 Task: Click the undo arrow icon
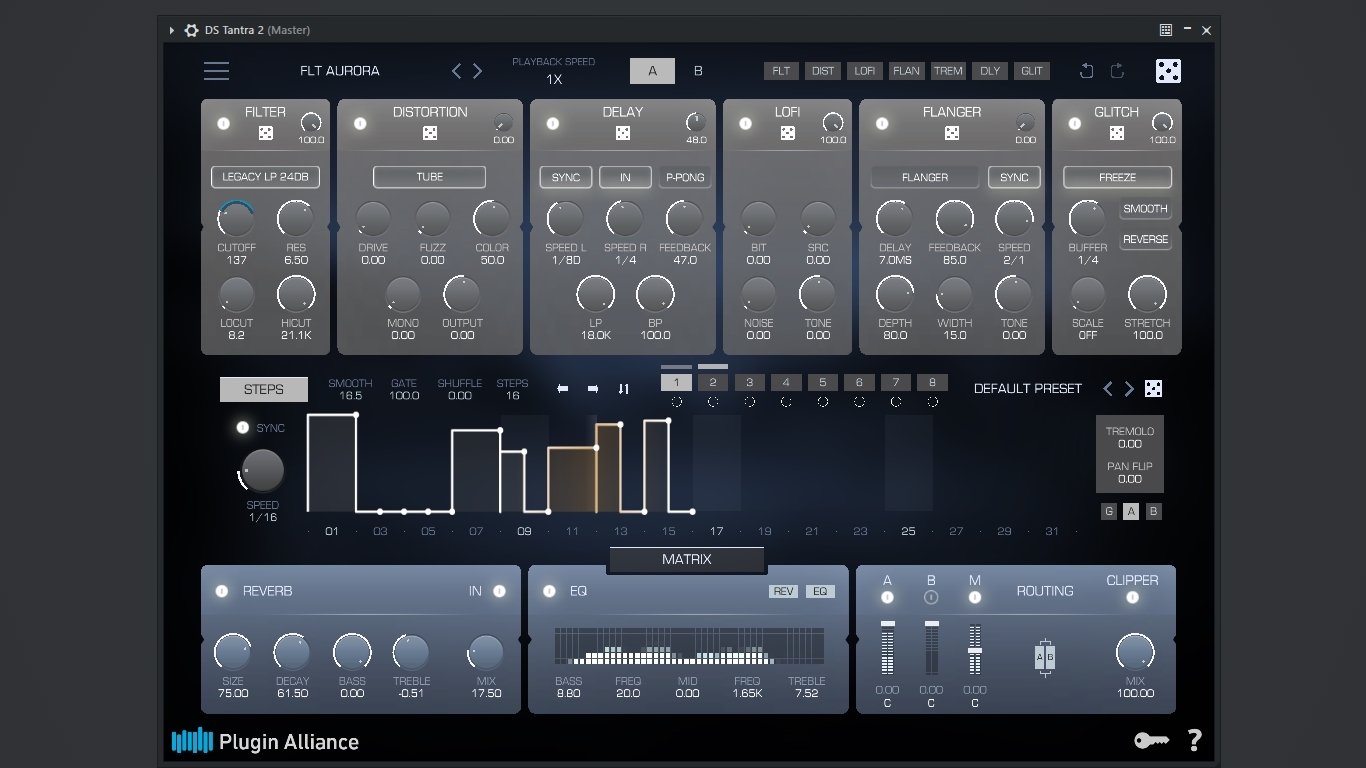click(1087, 71)
